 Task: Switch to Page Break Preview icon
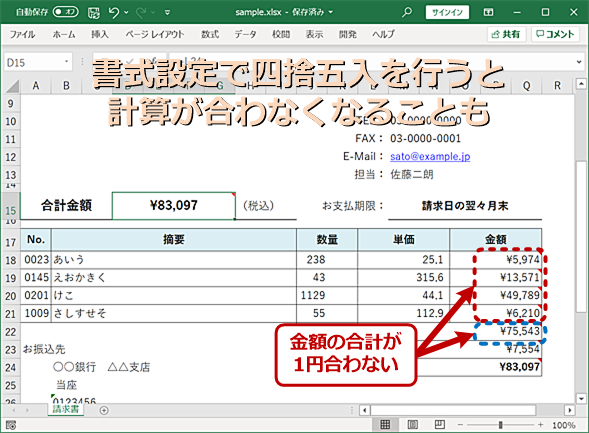tap(439, 425)
